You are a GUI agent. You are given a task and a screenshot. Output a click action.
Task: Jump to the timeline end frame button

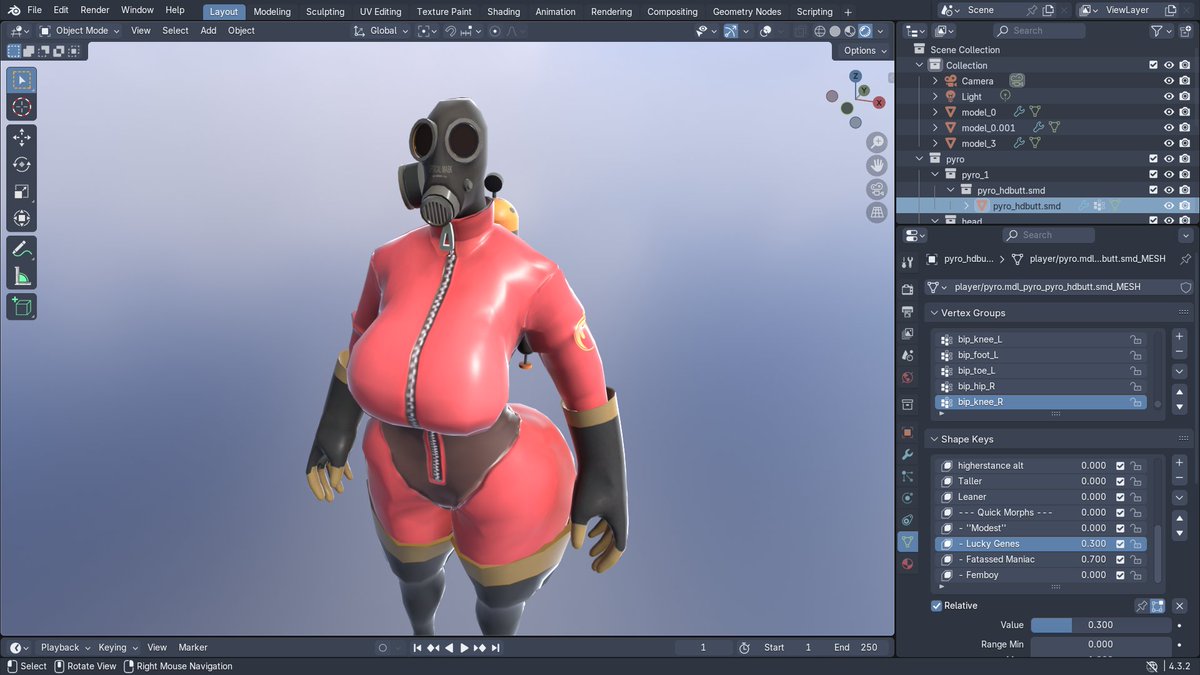[x=495, y=648]
